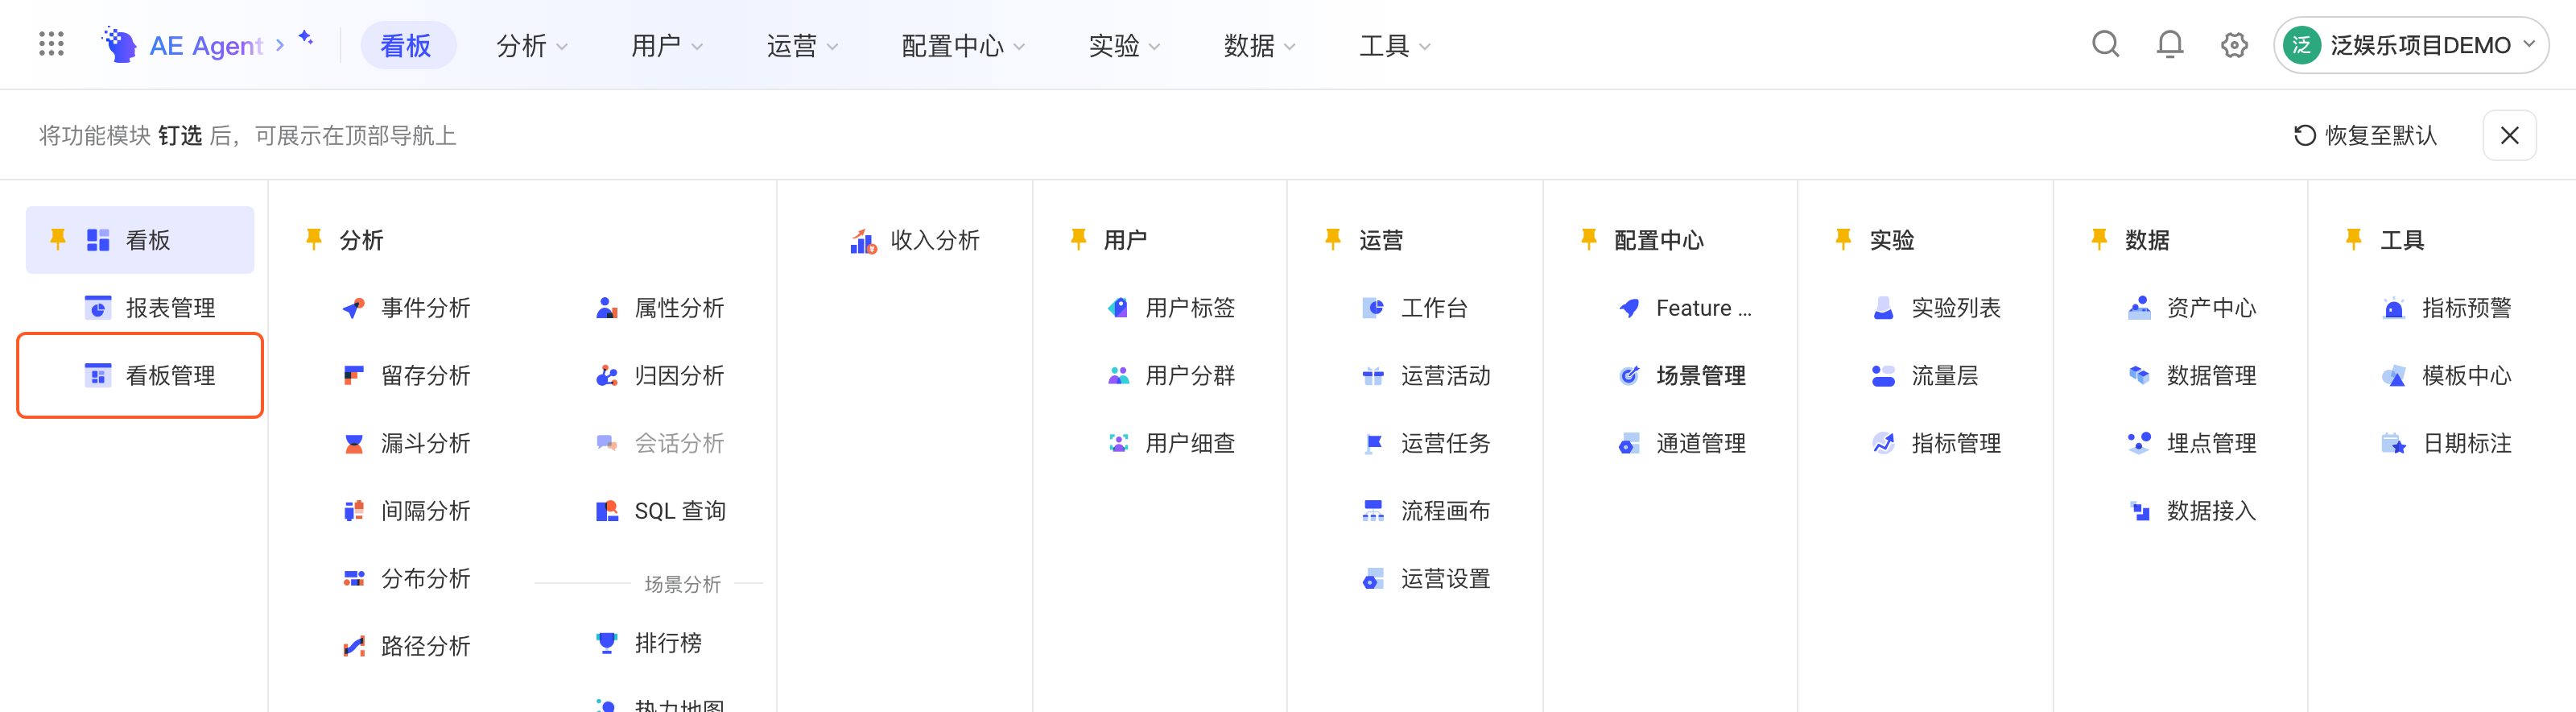Click the 分布分析 icon
Viewport: 2576px width, 712px height.
(x=353, y=578)
